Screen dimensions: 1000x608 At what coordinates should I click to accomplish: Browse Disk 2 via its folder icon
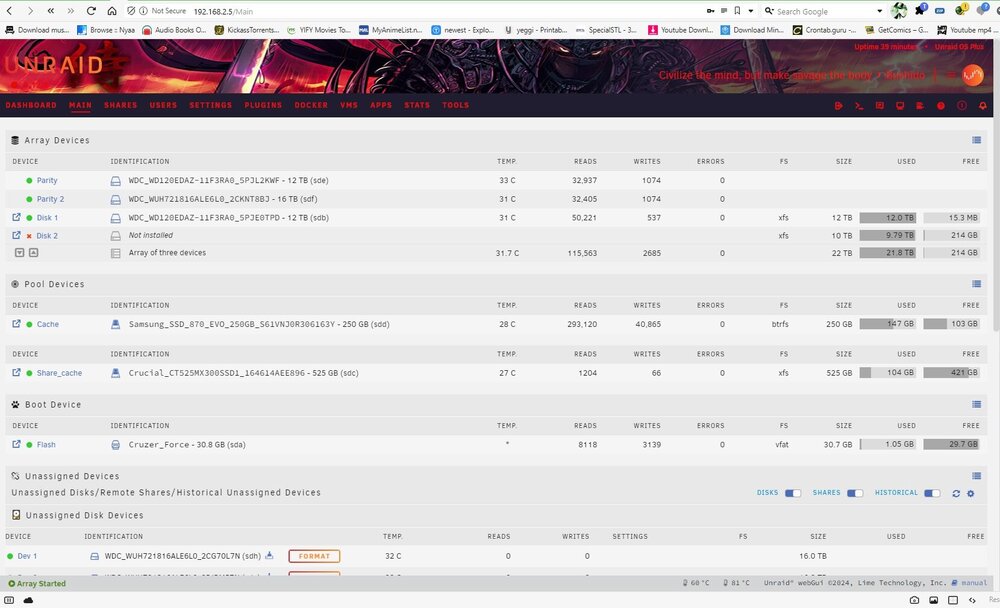coord(17,235)
